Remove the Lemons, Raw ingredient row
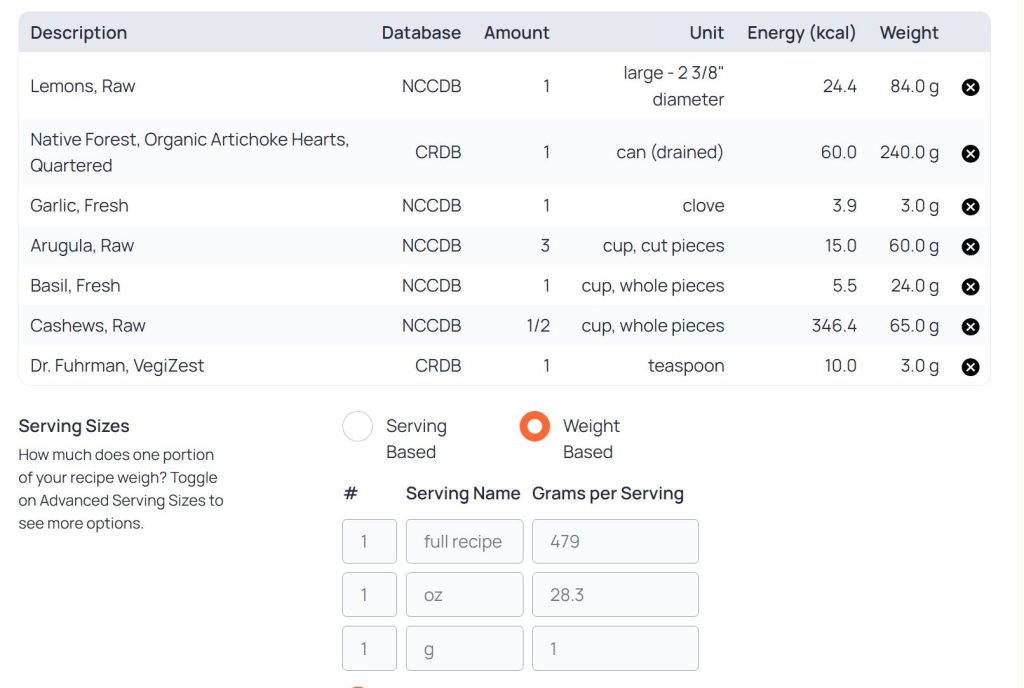The image size is (1024, 688). point(969,87)
